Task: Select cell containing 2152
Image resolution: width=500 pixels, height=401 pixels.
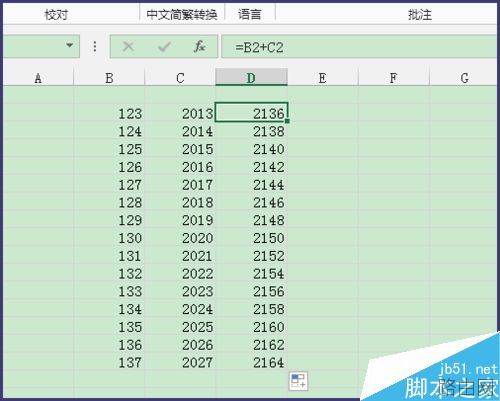Action: click(x=251, y=256)
